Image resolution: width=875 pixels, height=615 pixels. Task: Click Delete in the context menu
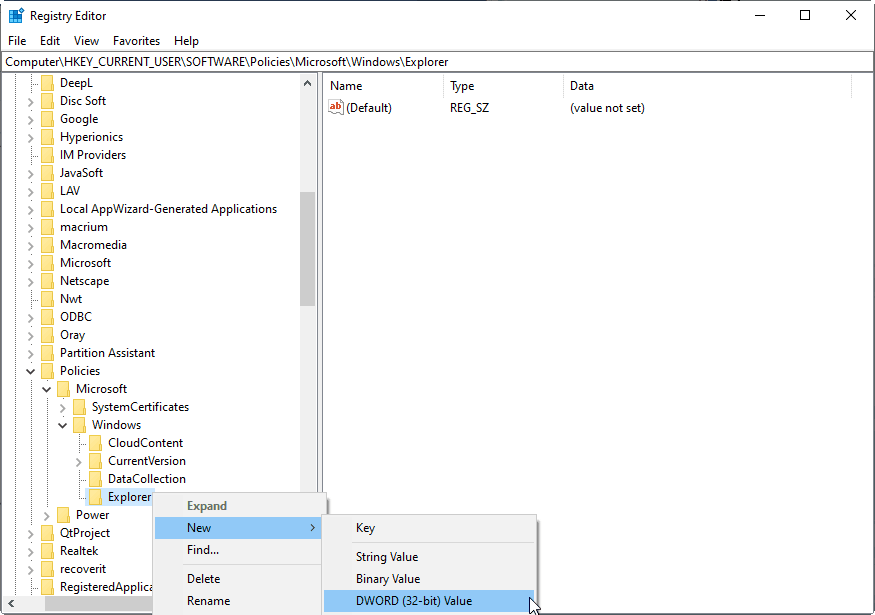coord(238,579)
